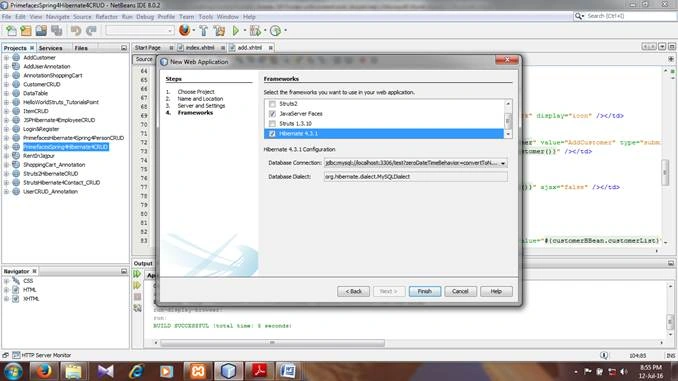
Task: Toggle the Struts 1.3.10 checkbox
Action: [272, 124]
